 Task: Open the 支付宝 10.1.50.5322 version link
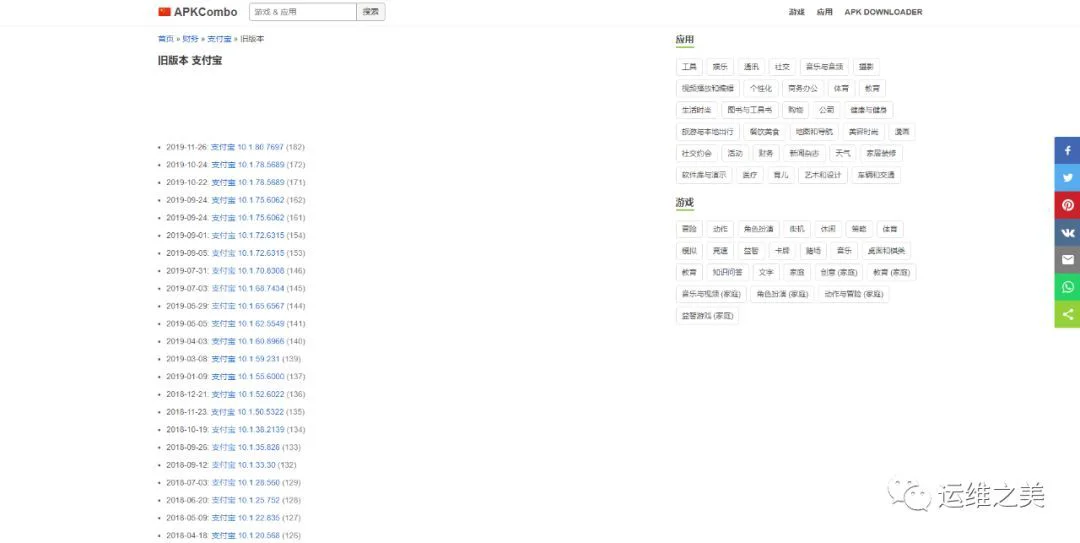247,412
